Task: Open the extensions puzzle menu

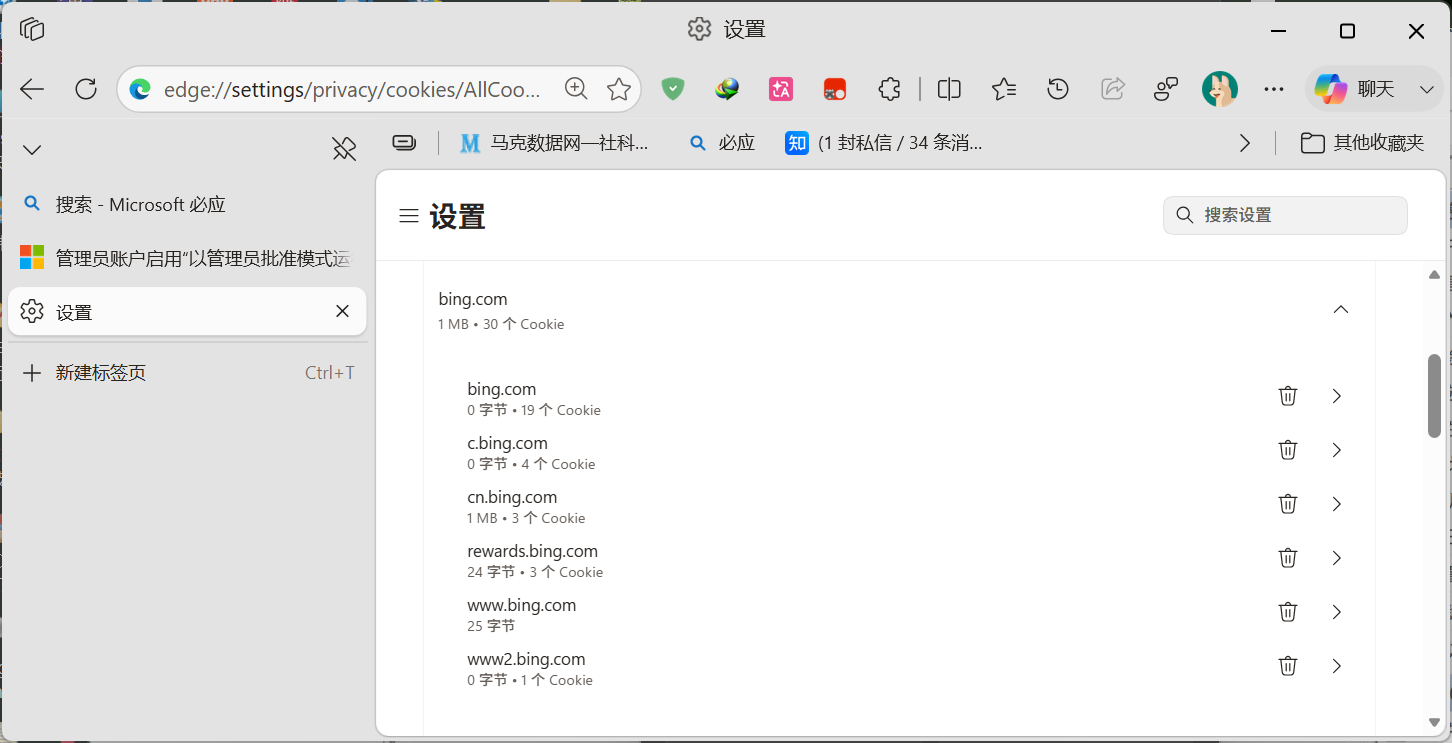Action: (889, 89)
